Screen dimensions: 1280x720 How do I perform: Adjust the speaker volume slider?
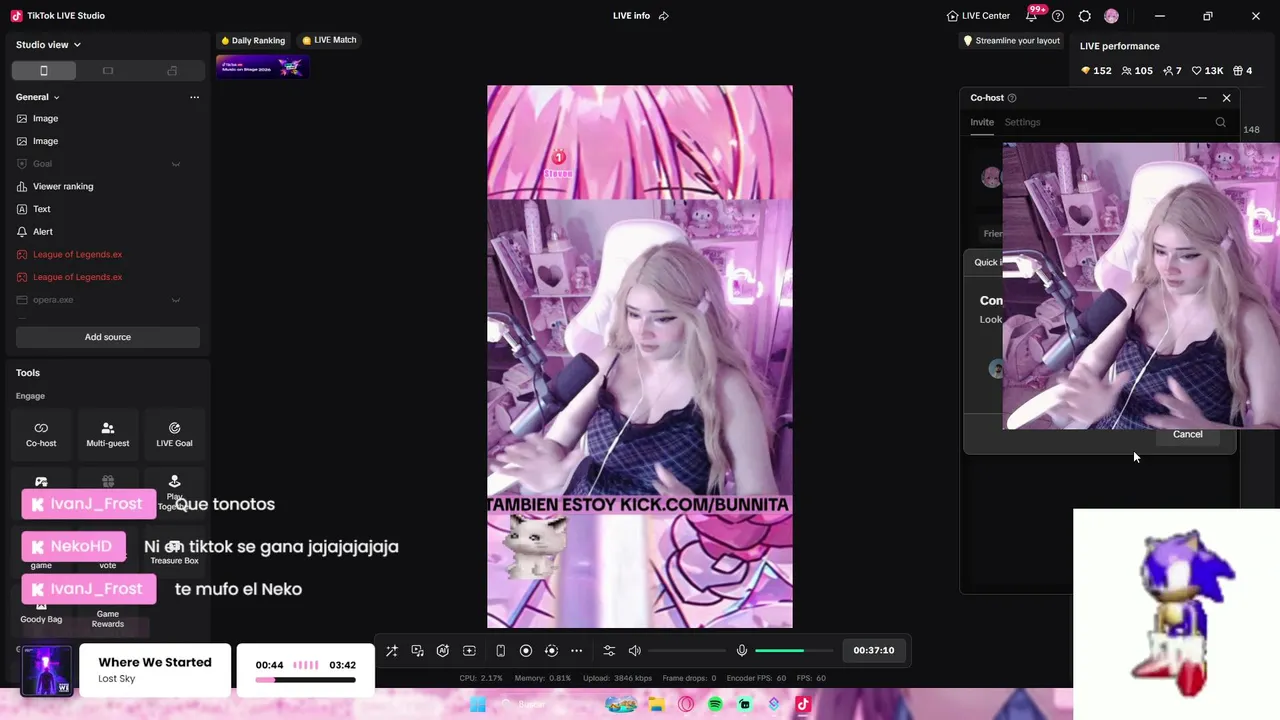coord(685,651)
